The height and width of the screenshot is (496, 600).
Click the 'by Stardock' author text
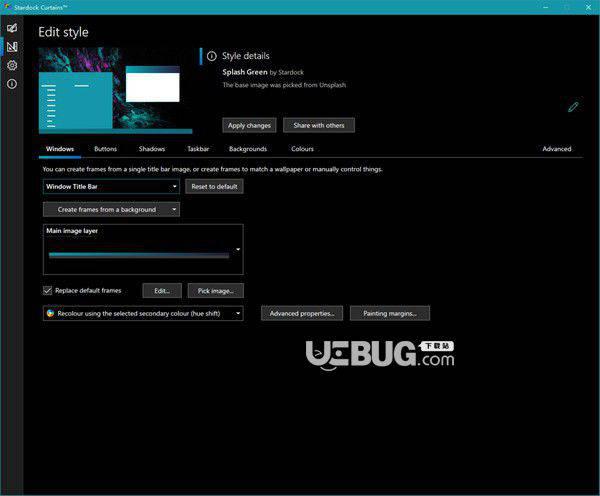(x=287, y=72)
